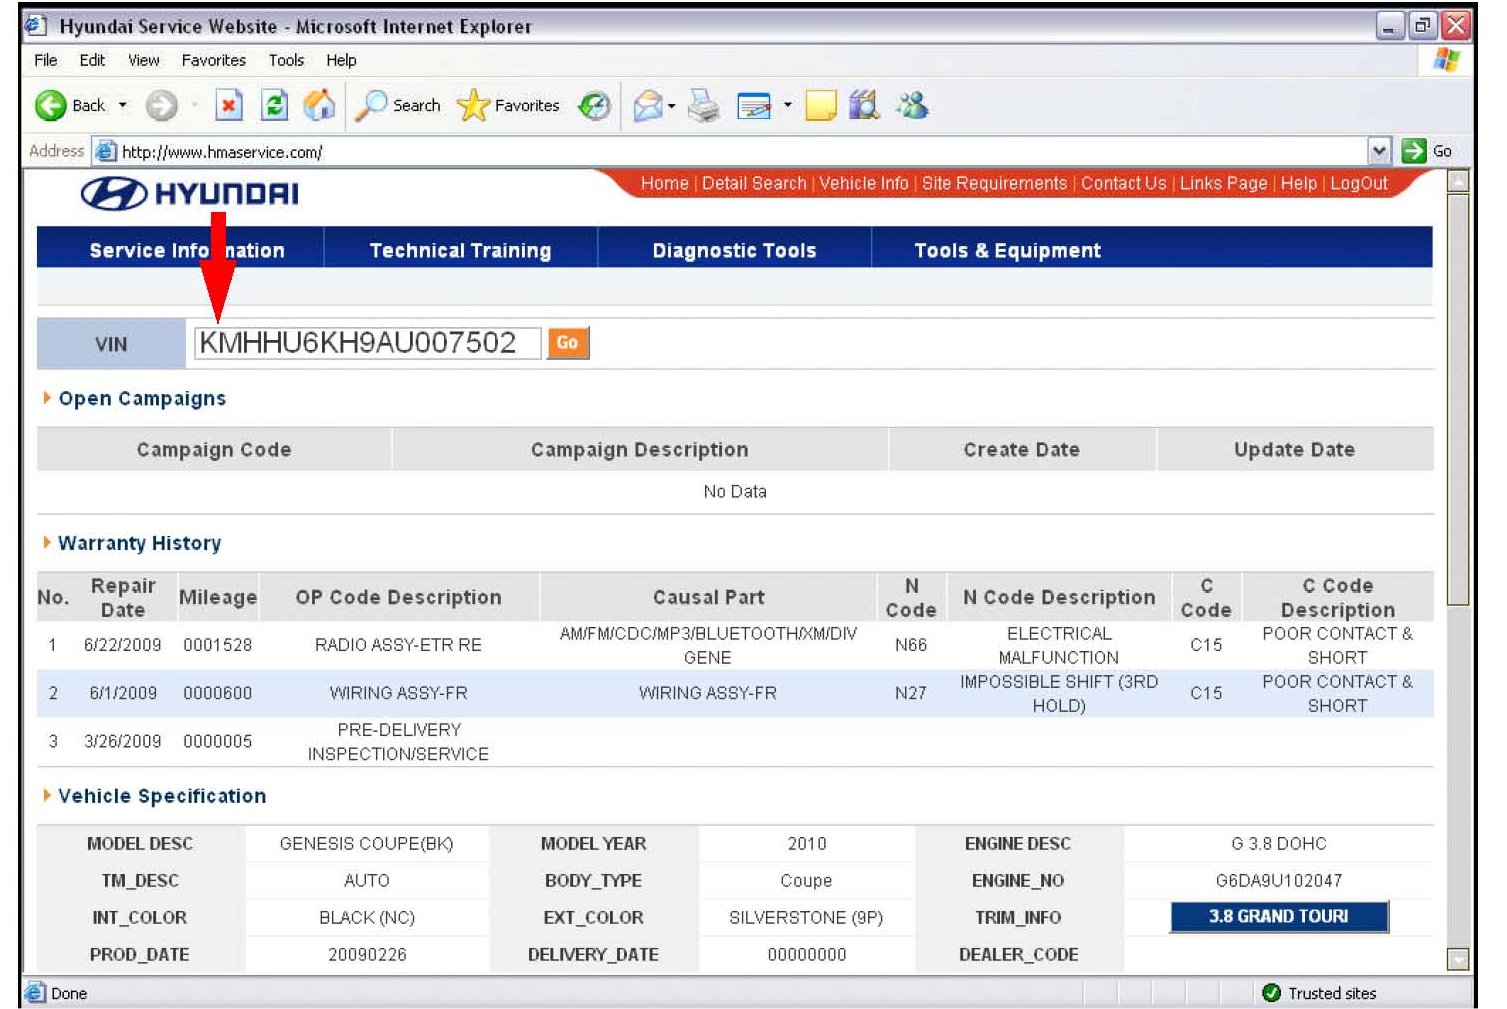Screen dimensions: 1507x1009
Task: Click the vertical scrollbar thumb
Action: click(x=1458, y=399)
